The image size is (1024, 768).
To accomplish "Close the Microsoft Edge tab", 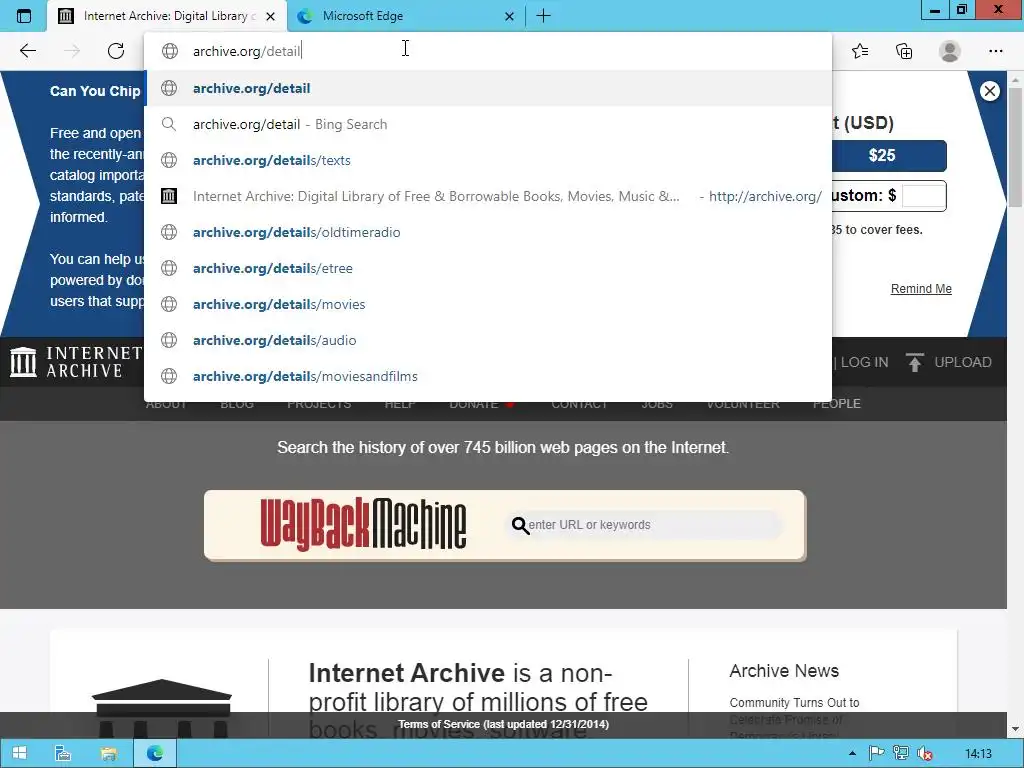I will (x=509, y=16).
